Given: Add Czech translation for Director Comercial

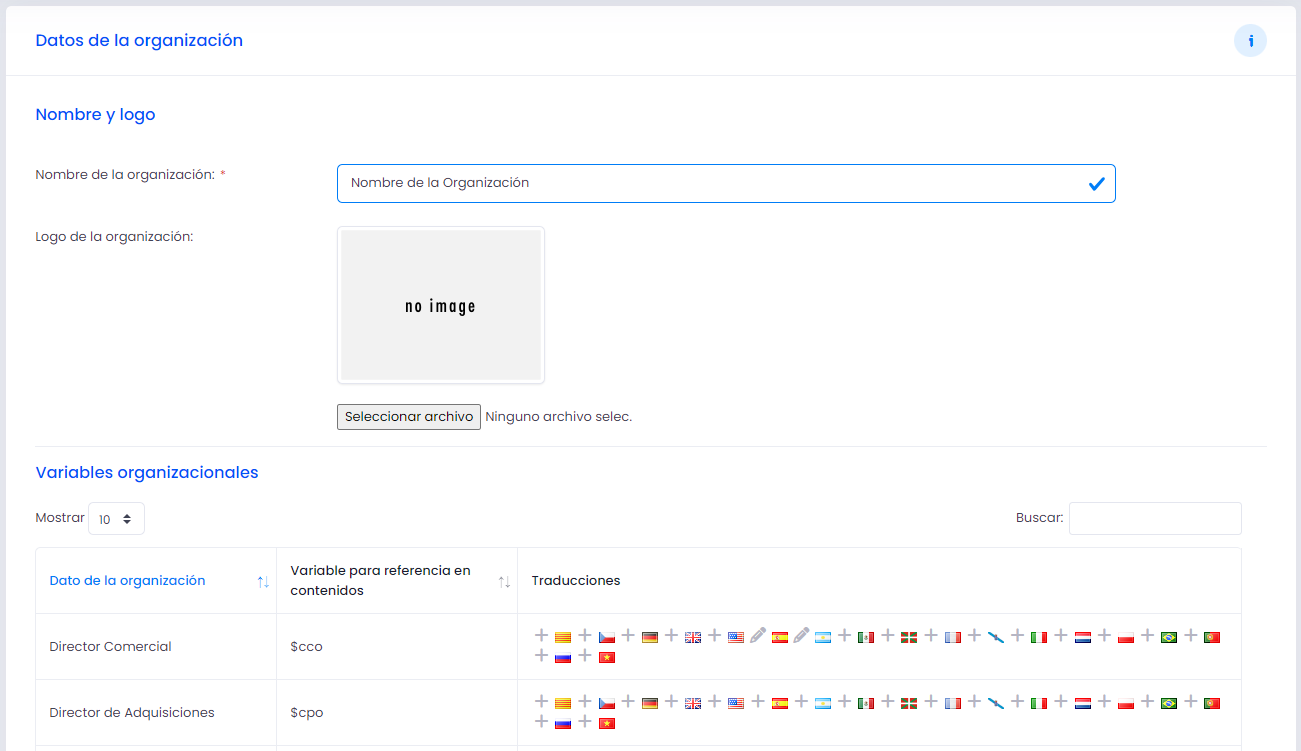Looking at the screenshot, I should (x=585, y=636).
